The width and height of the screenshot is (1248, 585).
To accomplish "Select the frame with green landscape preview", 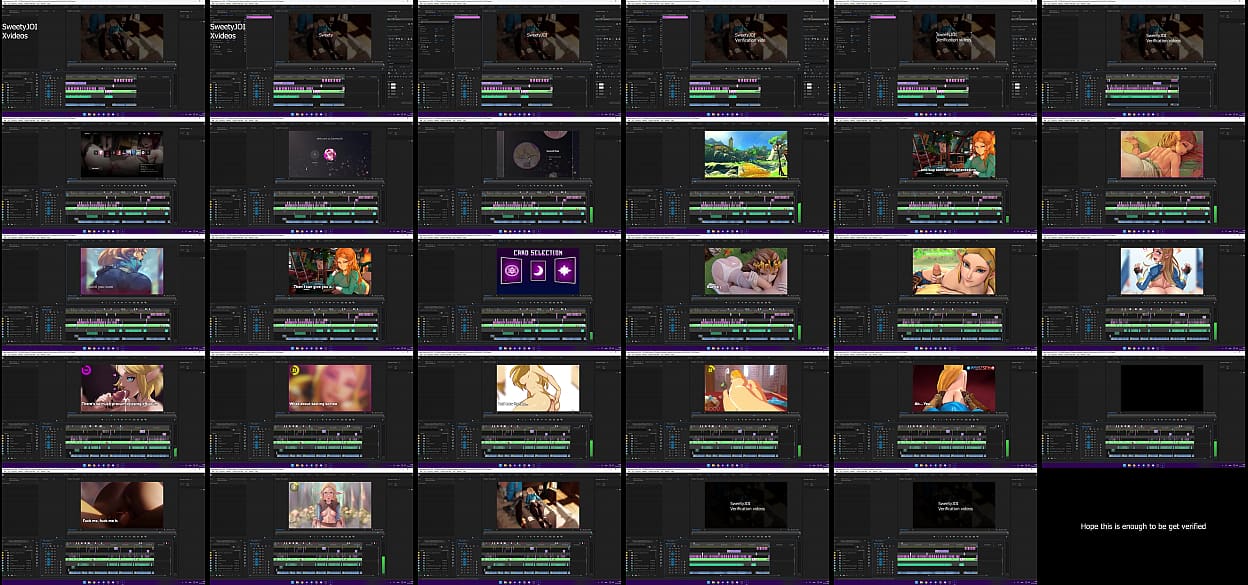I will click(727, 174).
